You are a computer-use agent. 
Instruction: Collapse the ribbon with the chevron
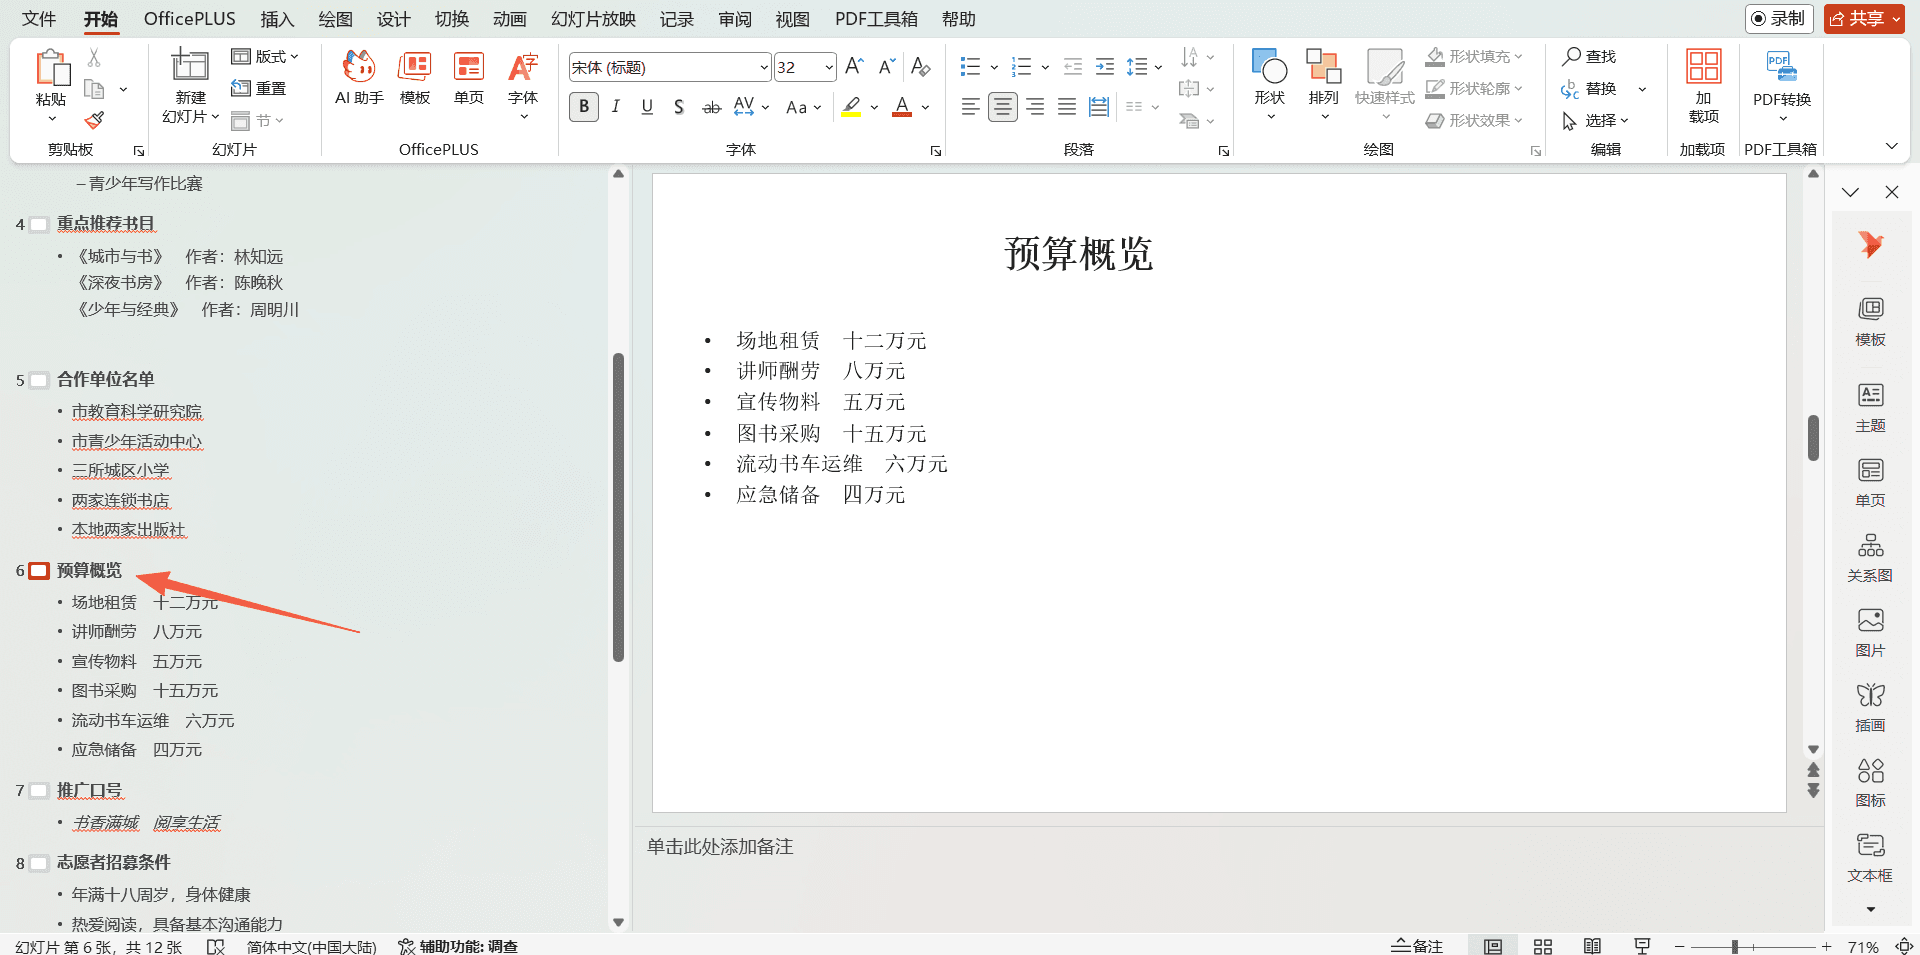tap(1891, 146)
